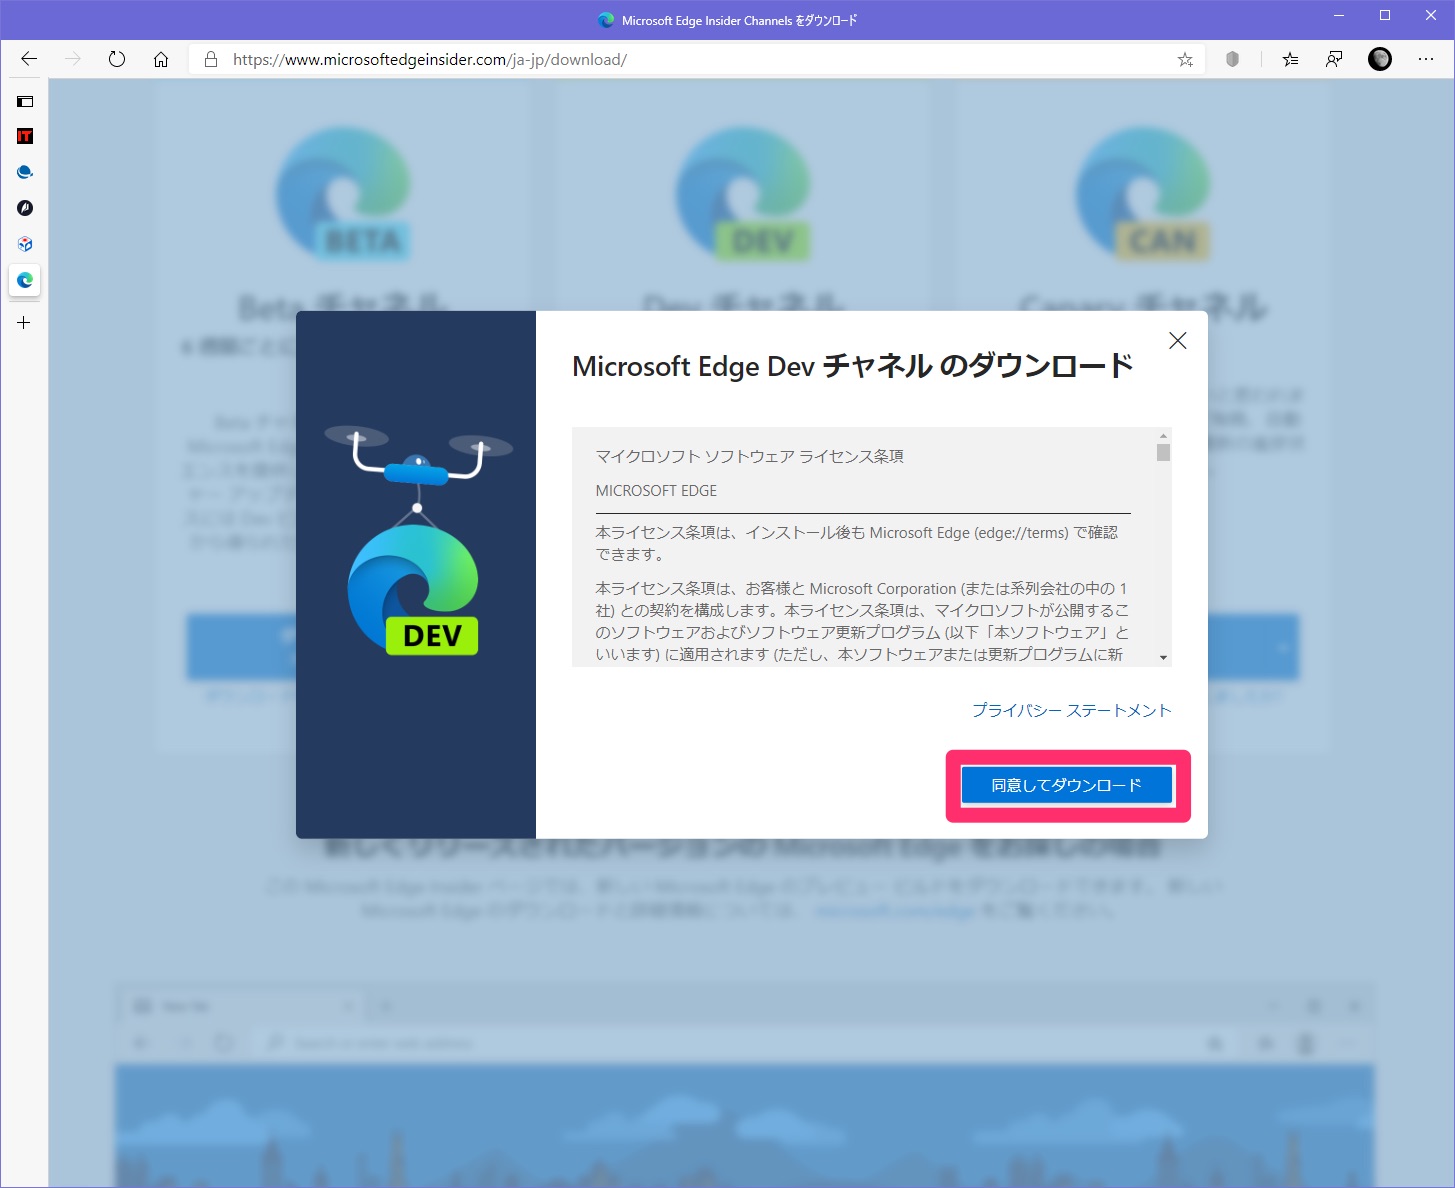The height and width of the screenshot is (1188, 1455).
Task: Go back to the previous page
Action: [29, 59]
